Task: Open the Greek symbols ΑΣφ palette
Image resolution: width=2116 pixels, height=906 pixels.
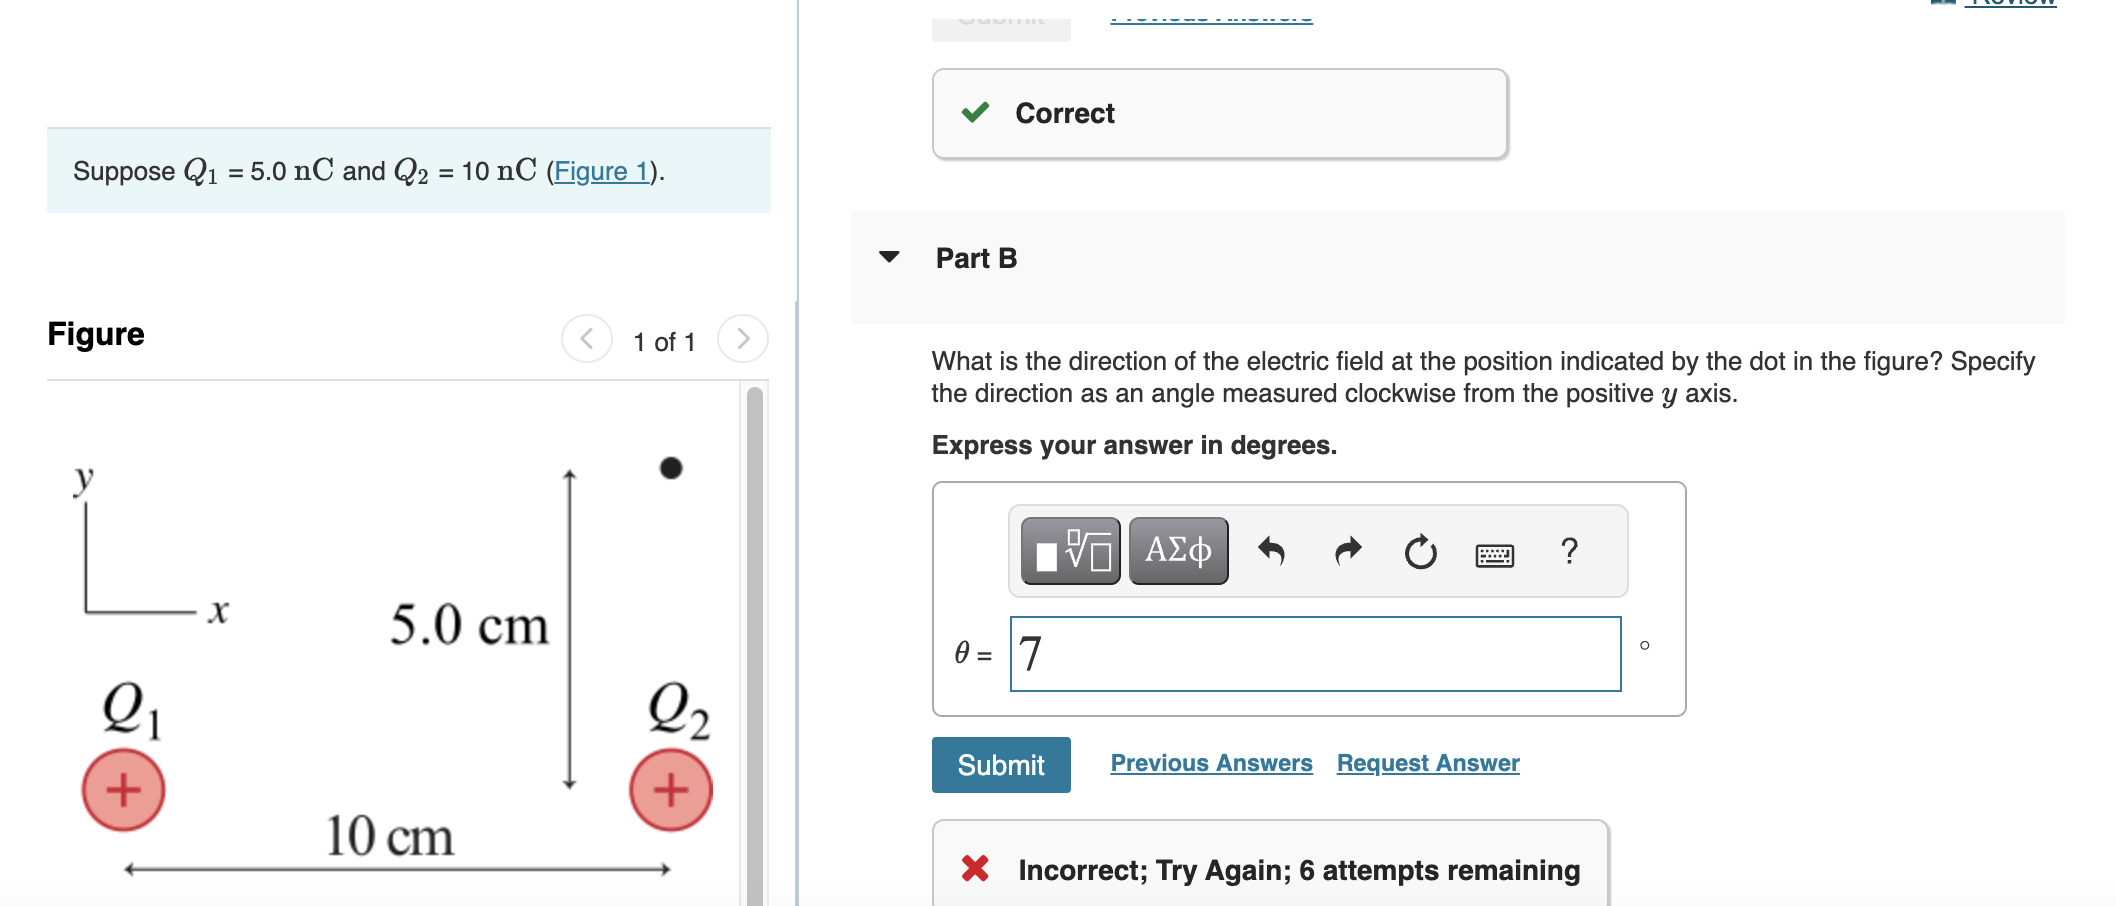Action: pos(1178,551)
